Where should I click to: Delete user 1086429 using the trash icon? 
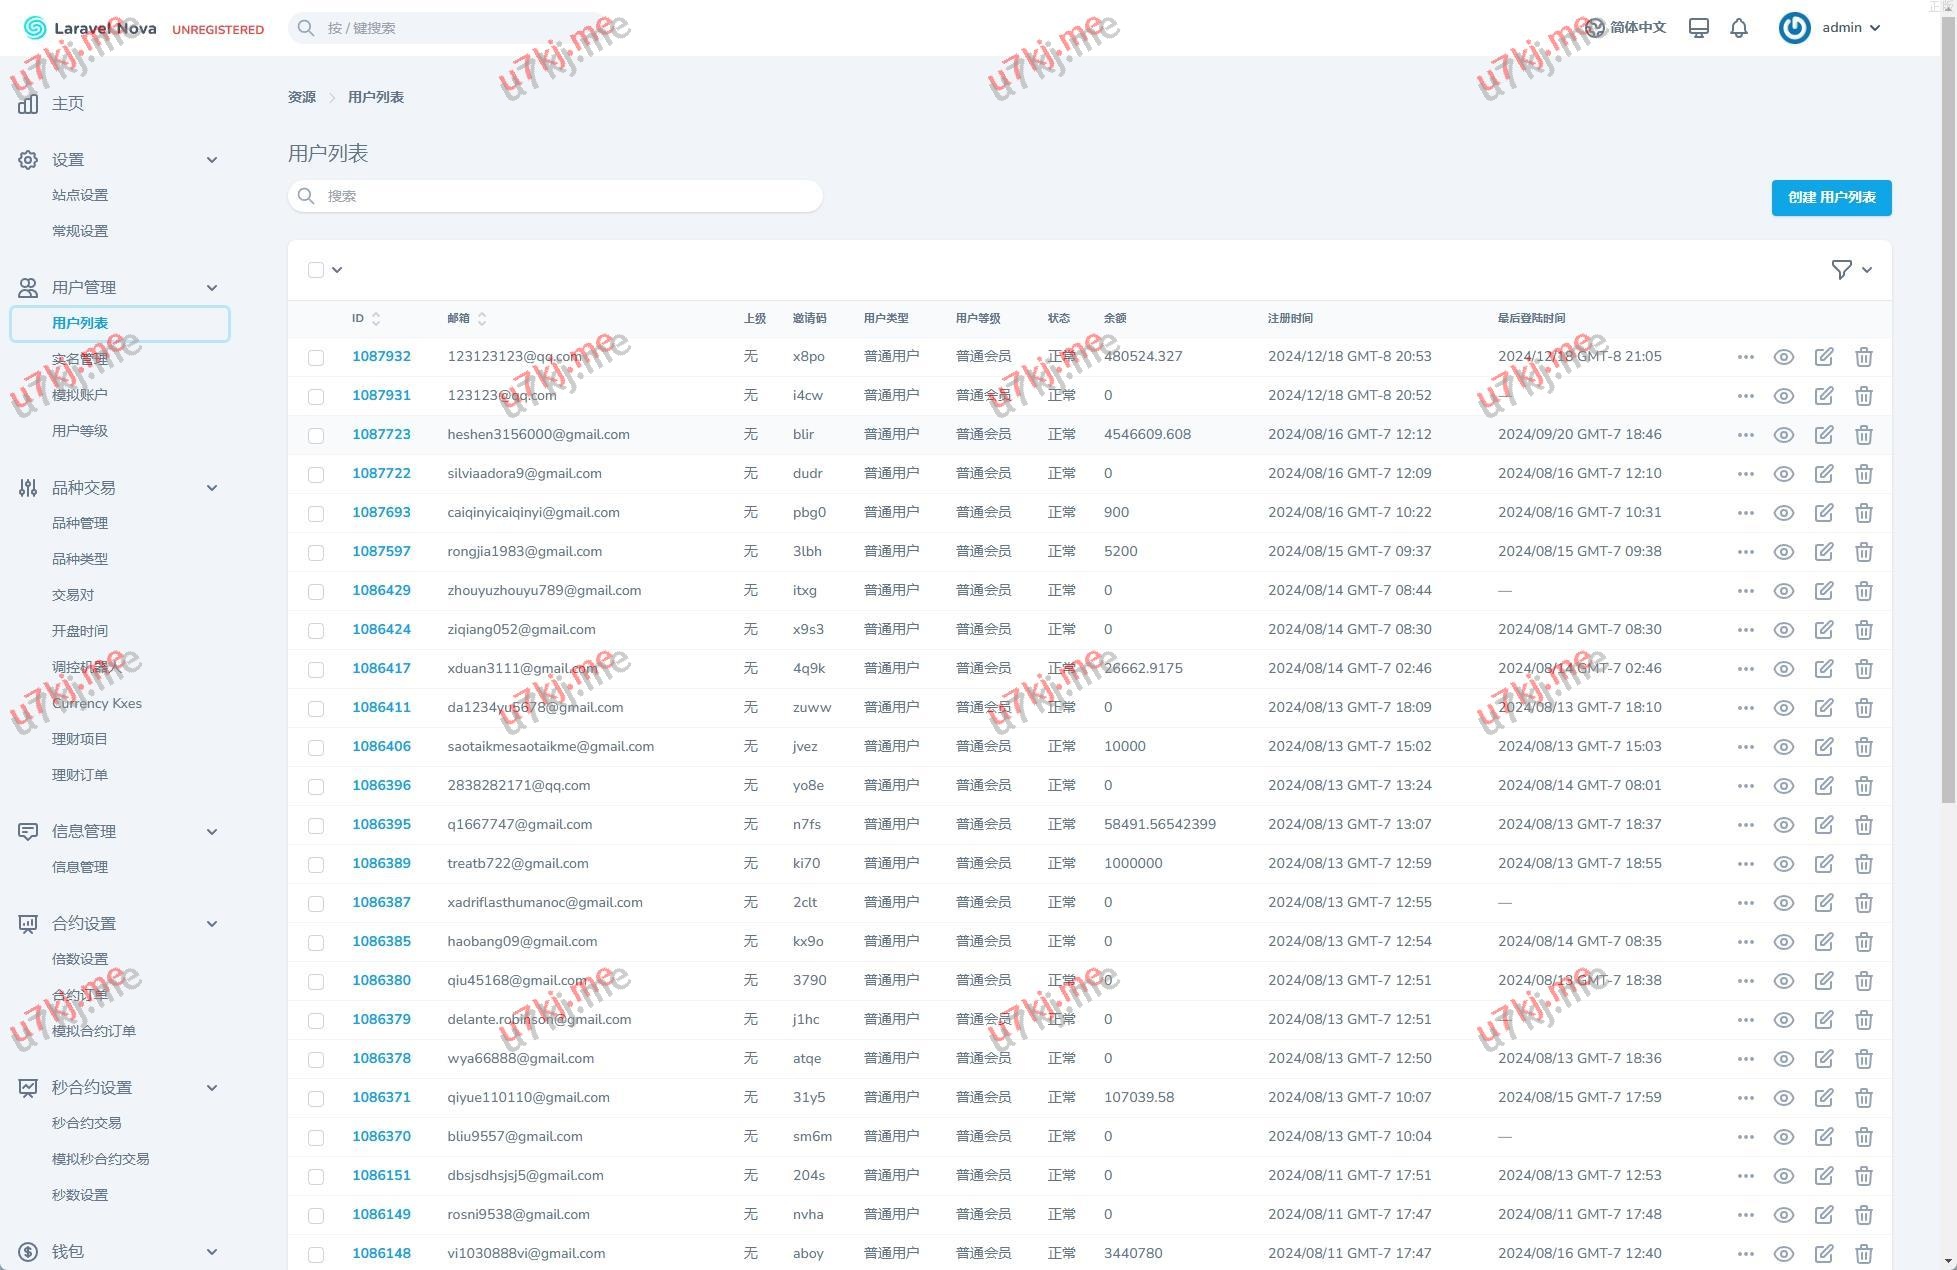pos(1863,591)
